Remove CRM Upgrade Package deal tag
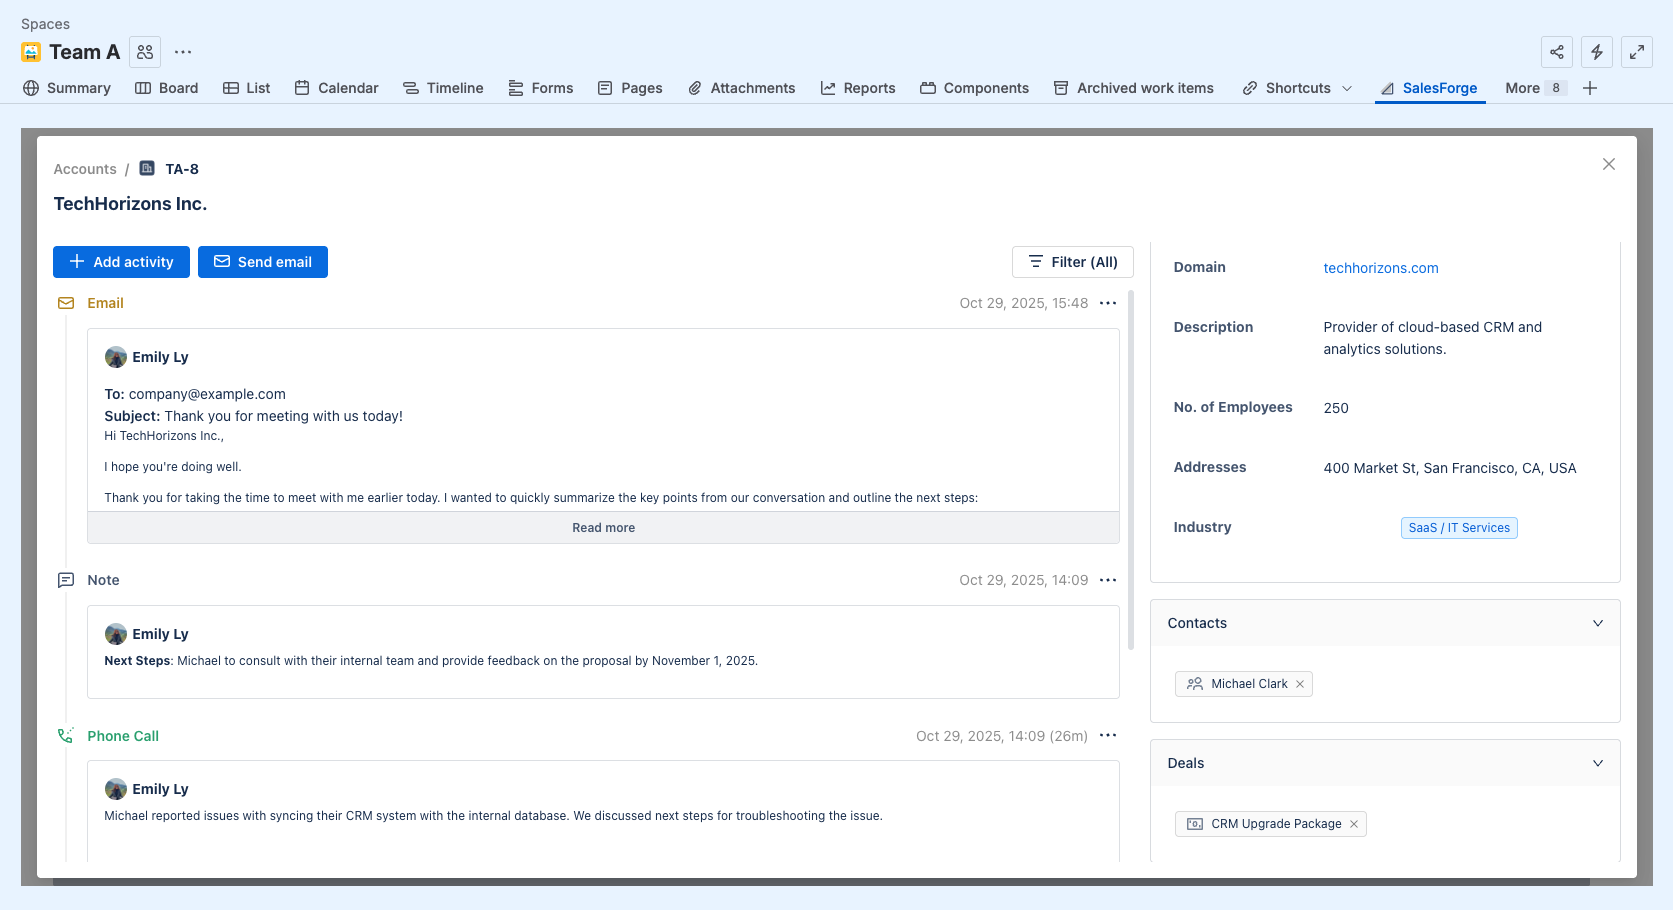This screenshot has width=1673, height=910. 1354,824
